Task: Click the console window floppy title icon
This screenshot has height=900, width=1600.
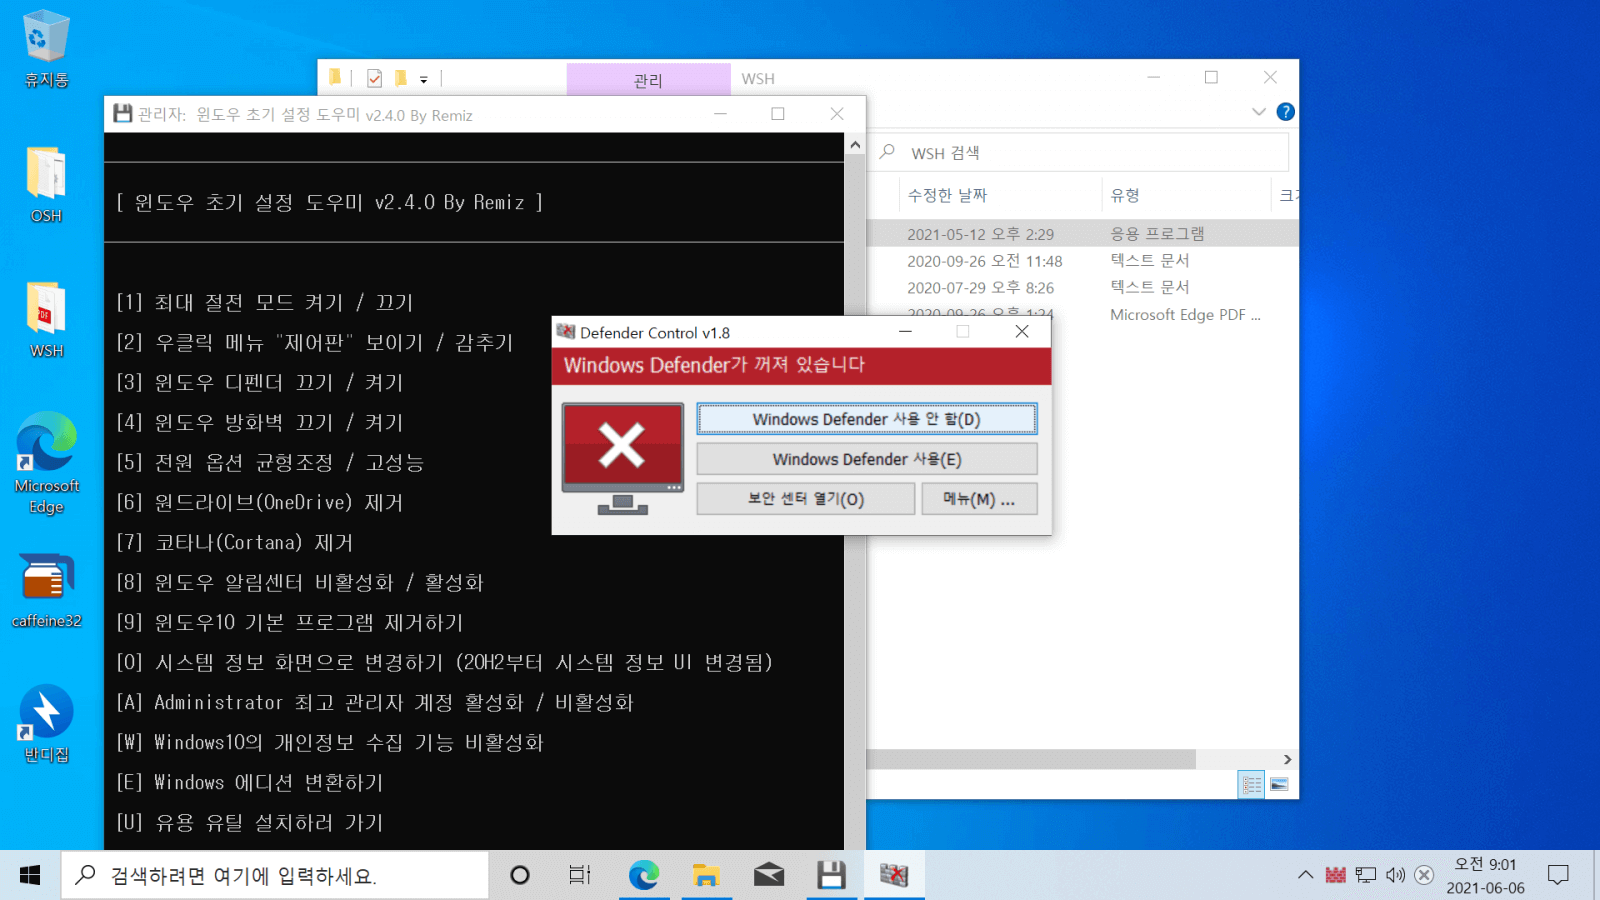Action: pos(122,114)
